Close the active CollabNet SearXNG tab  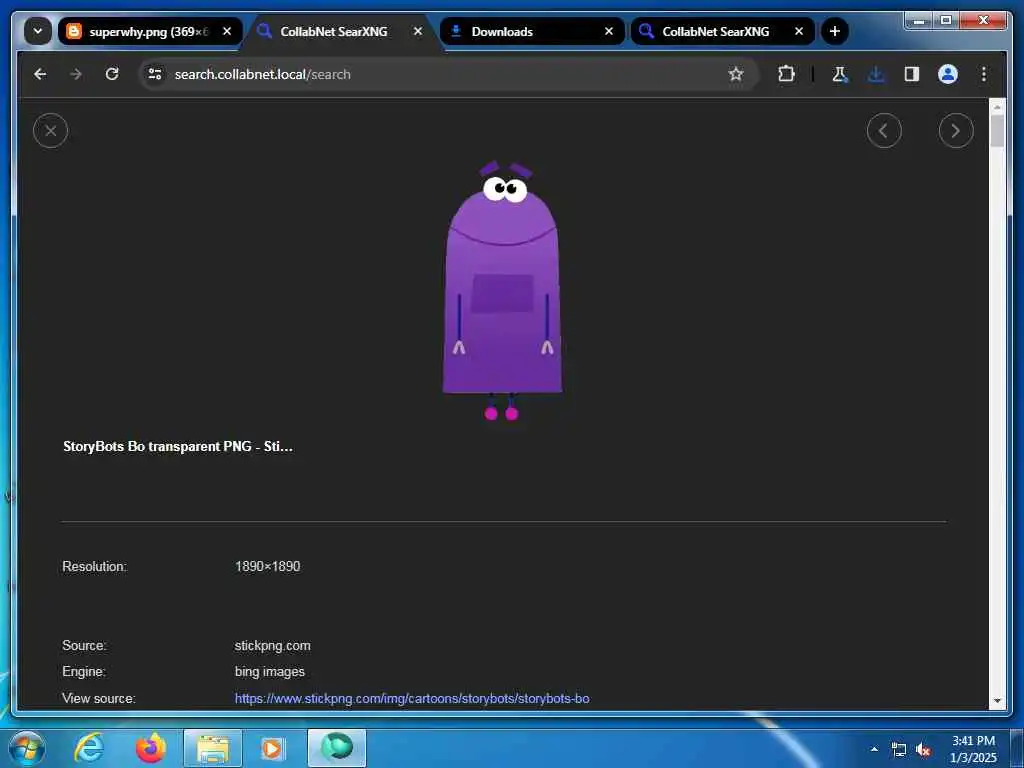pos(418,31)
